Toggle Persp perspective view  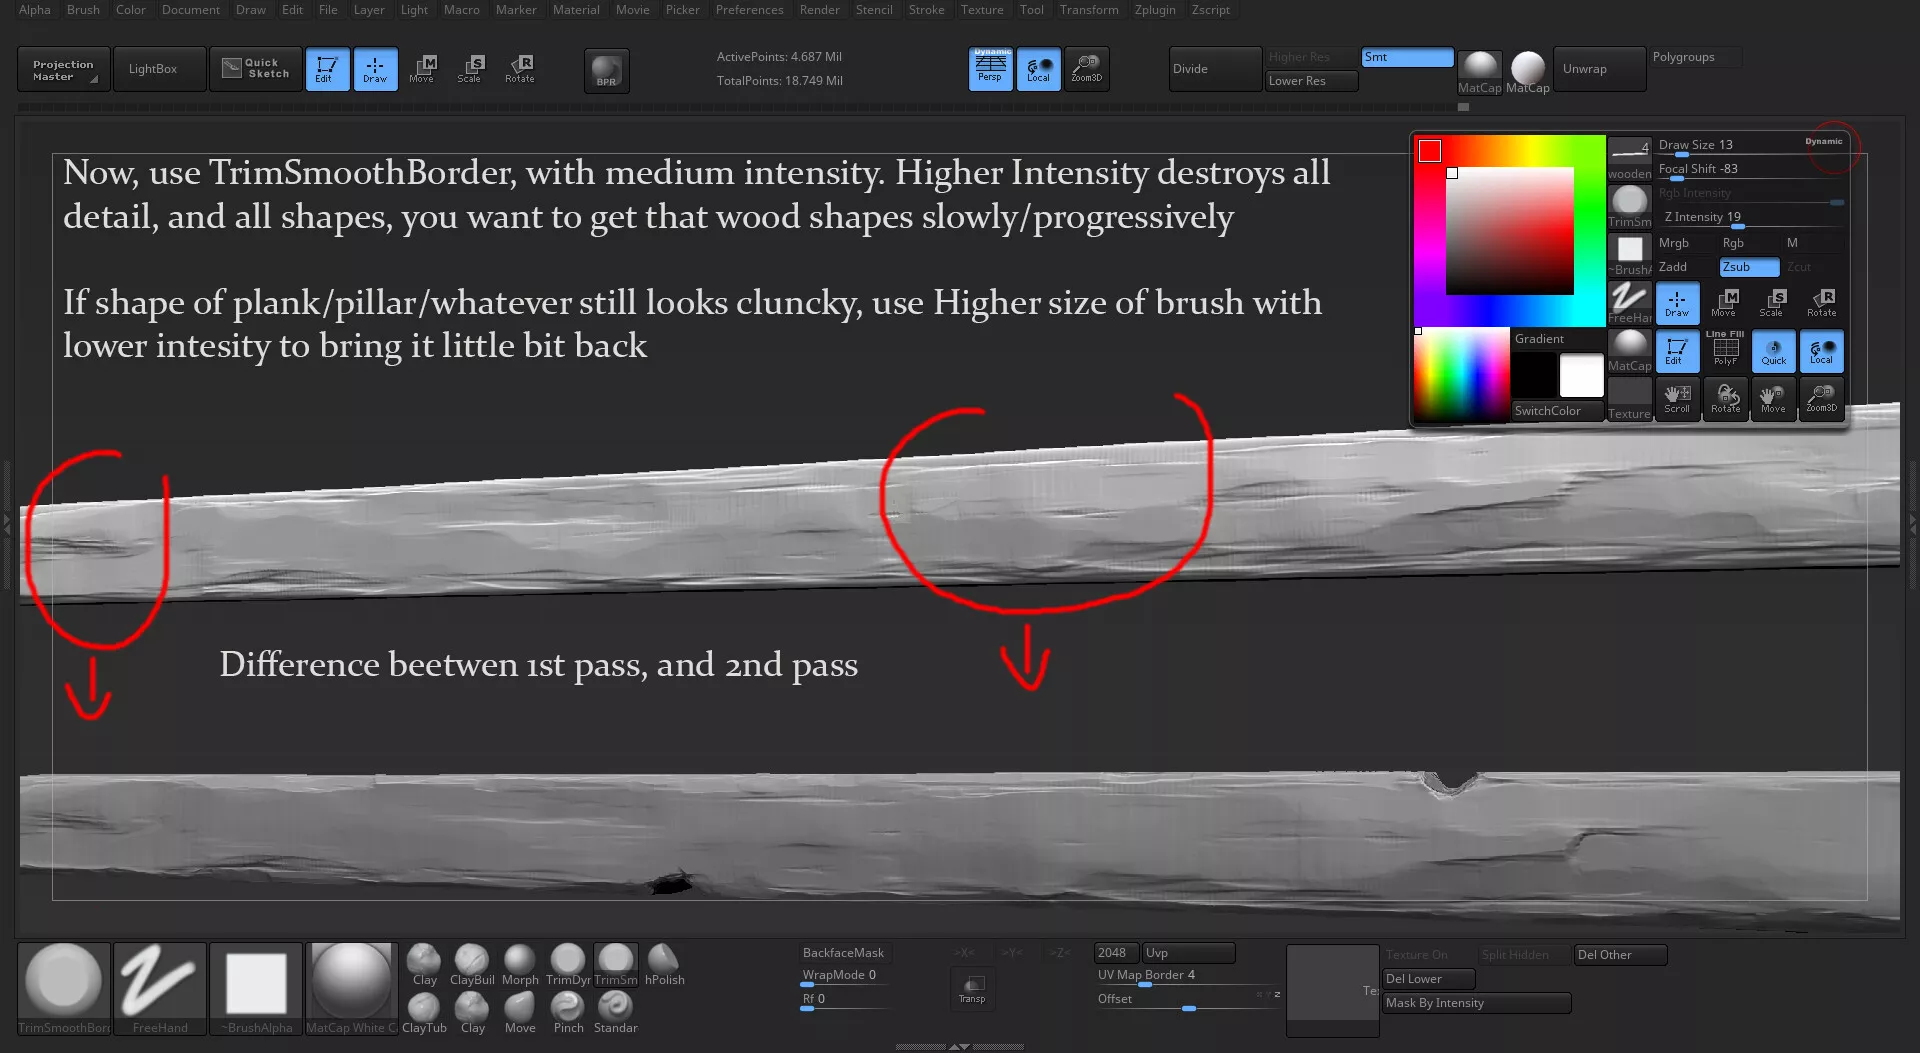(x=990, y=69)
